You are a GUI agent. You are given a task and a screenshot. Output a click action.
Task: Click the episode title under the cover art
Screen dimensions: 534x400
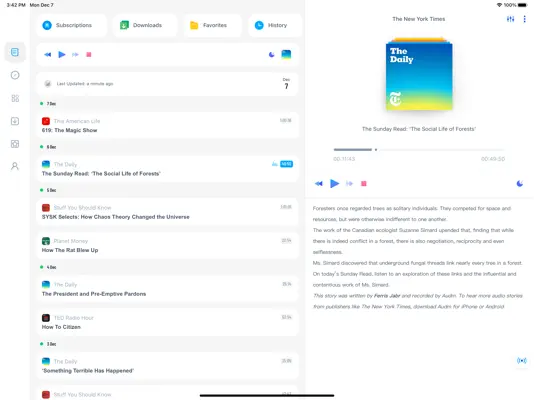coord(419,129)
